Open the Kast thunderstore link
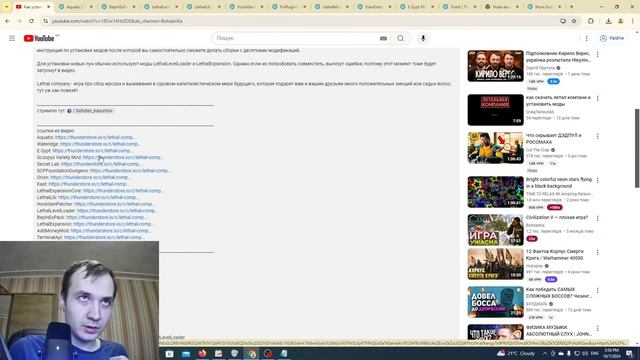 89,184
